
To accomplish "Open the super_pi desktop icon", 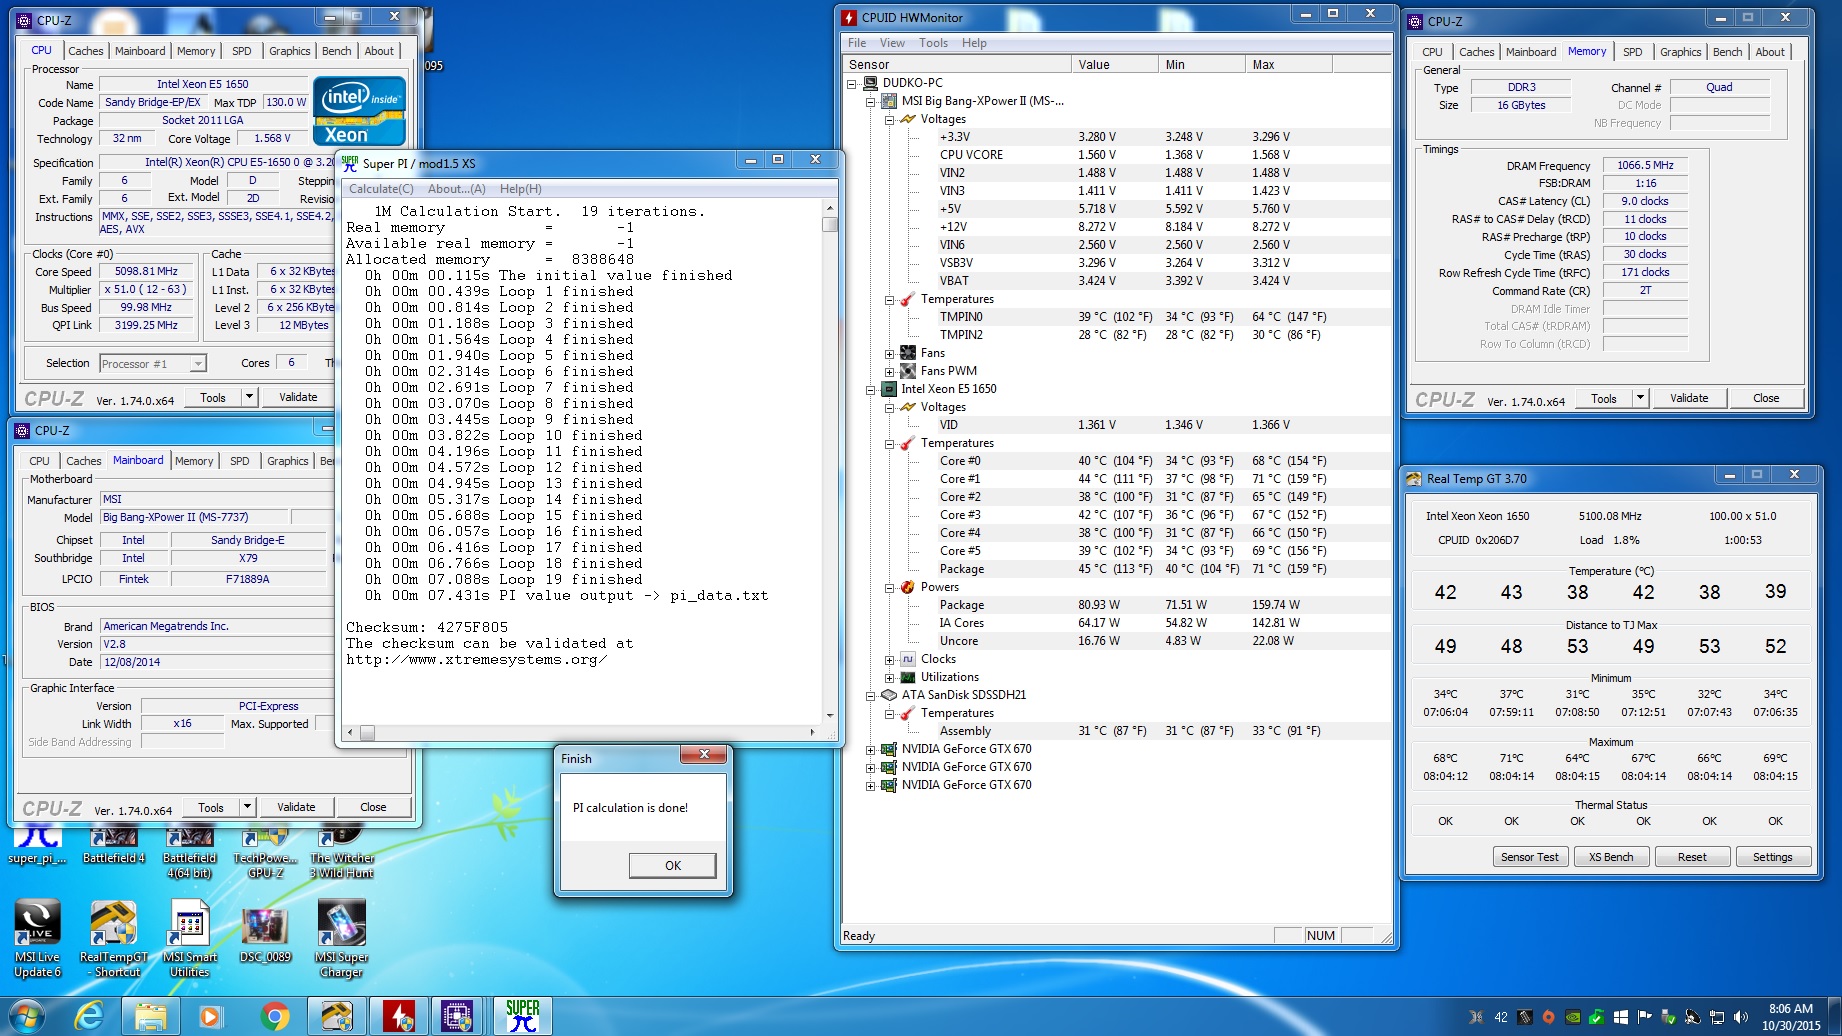I will (38, 845).
